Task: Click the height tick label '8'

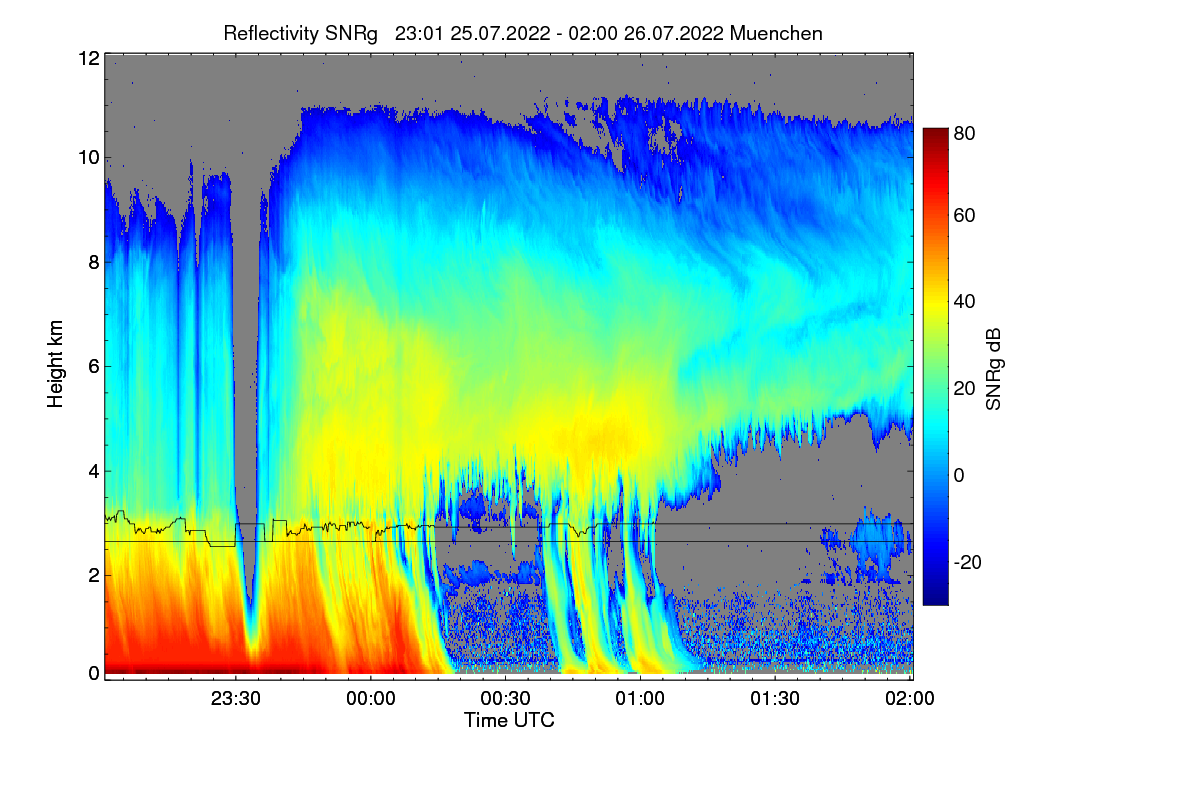Action: pyautogui.click(x=93, y=262)
